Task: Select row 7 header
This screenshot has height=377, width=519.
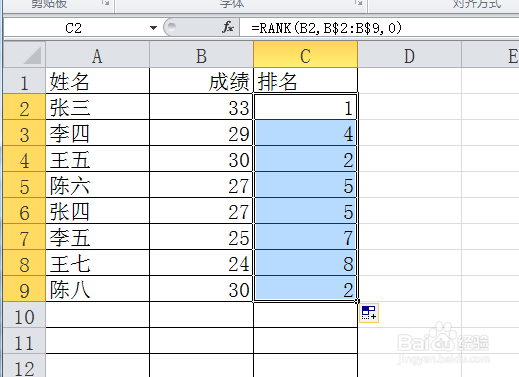Action: pos(24,237)
